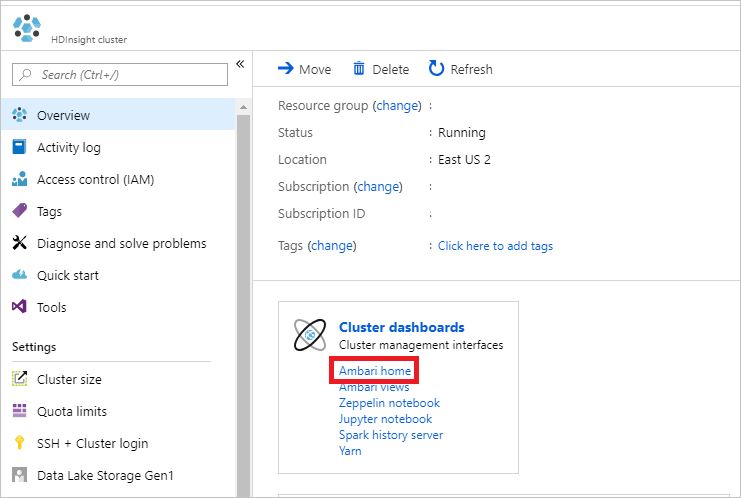The image size is (741, 498).
Task: Open Ambari views link
Action: point(374,387)
